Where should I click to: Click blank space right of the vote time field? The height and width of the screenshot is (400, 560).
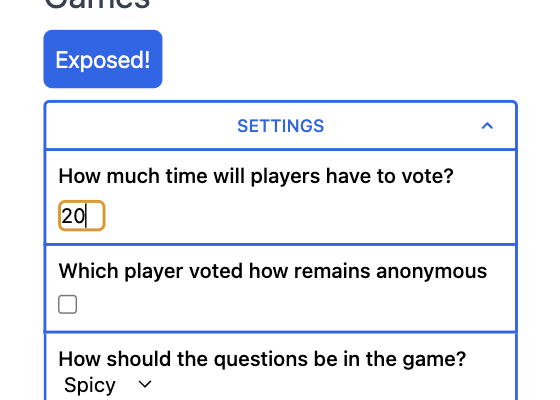point(307,216)
